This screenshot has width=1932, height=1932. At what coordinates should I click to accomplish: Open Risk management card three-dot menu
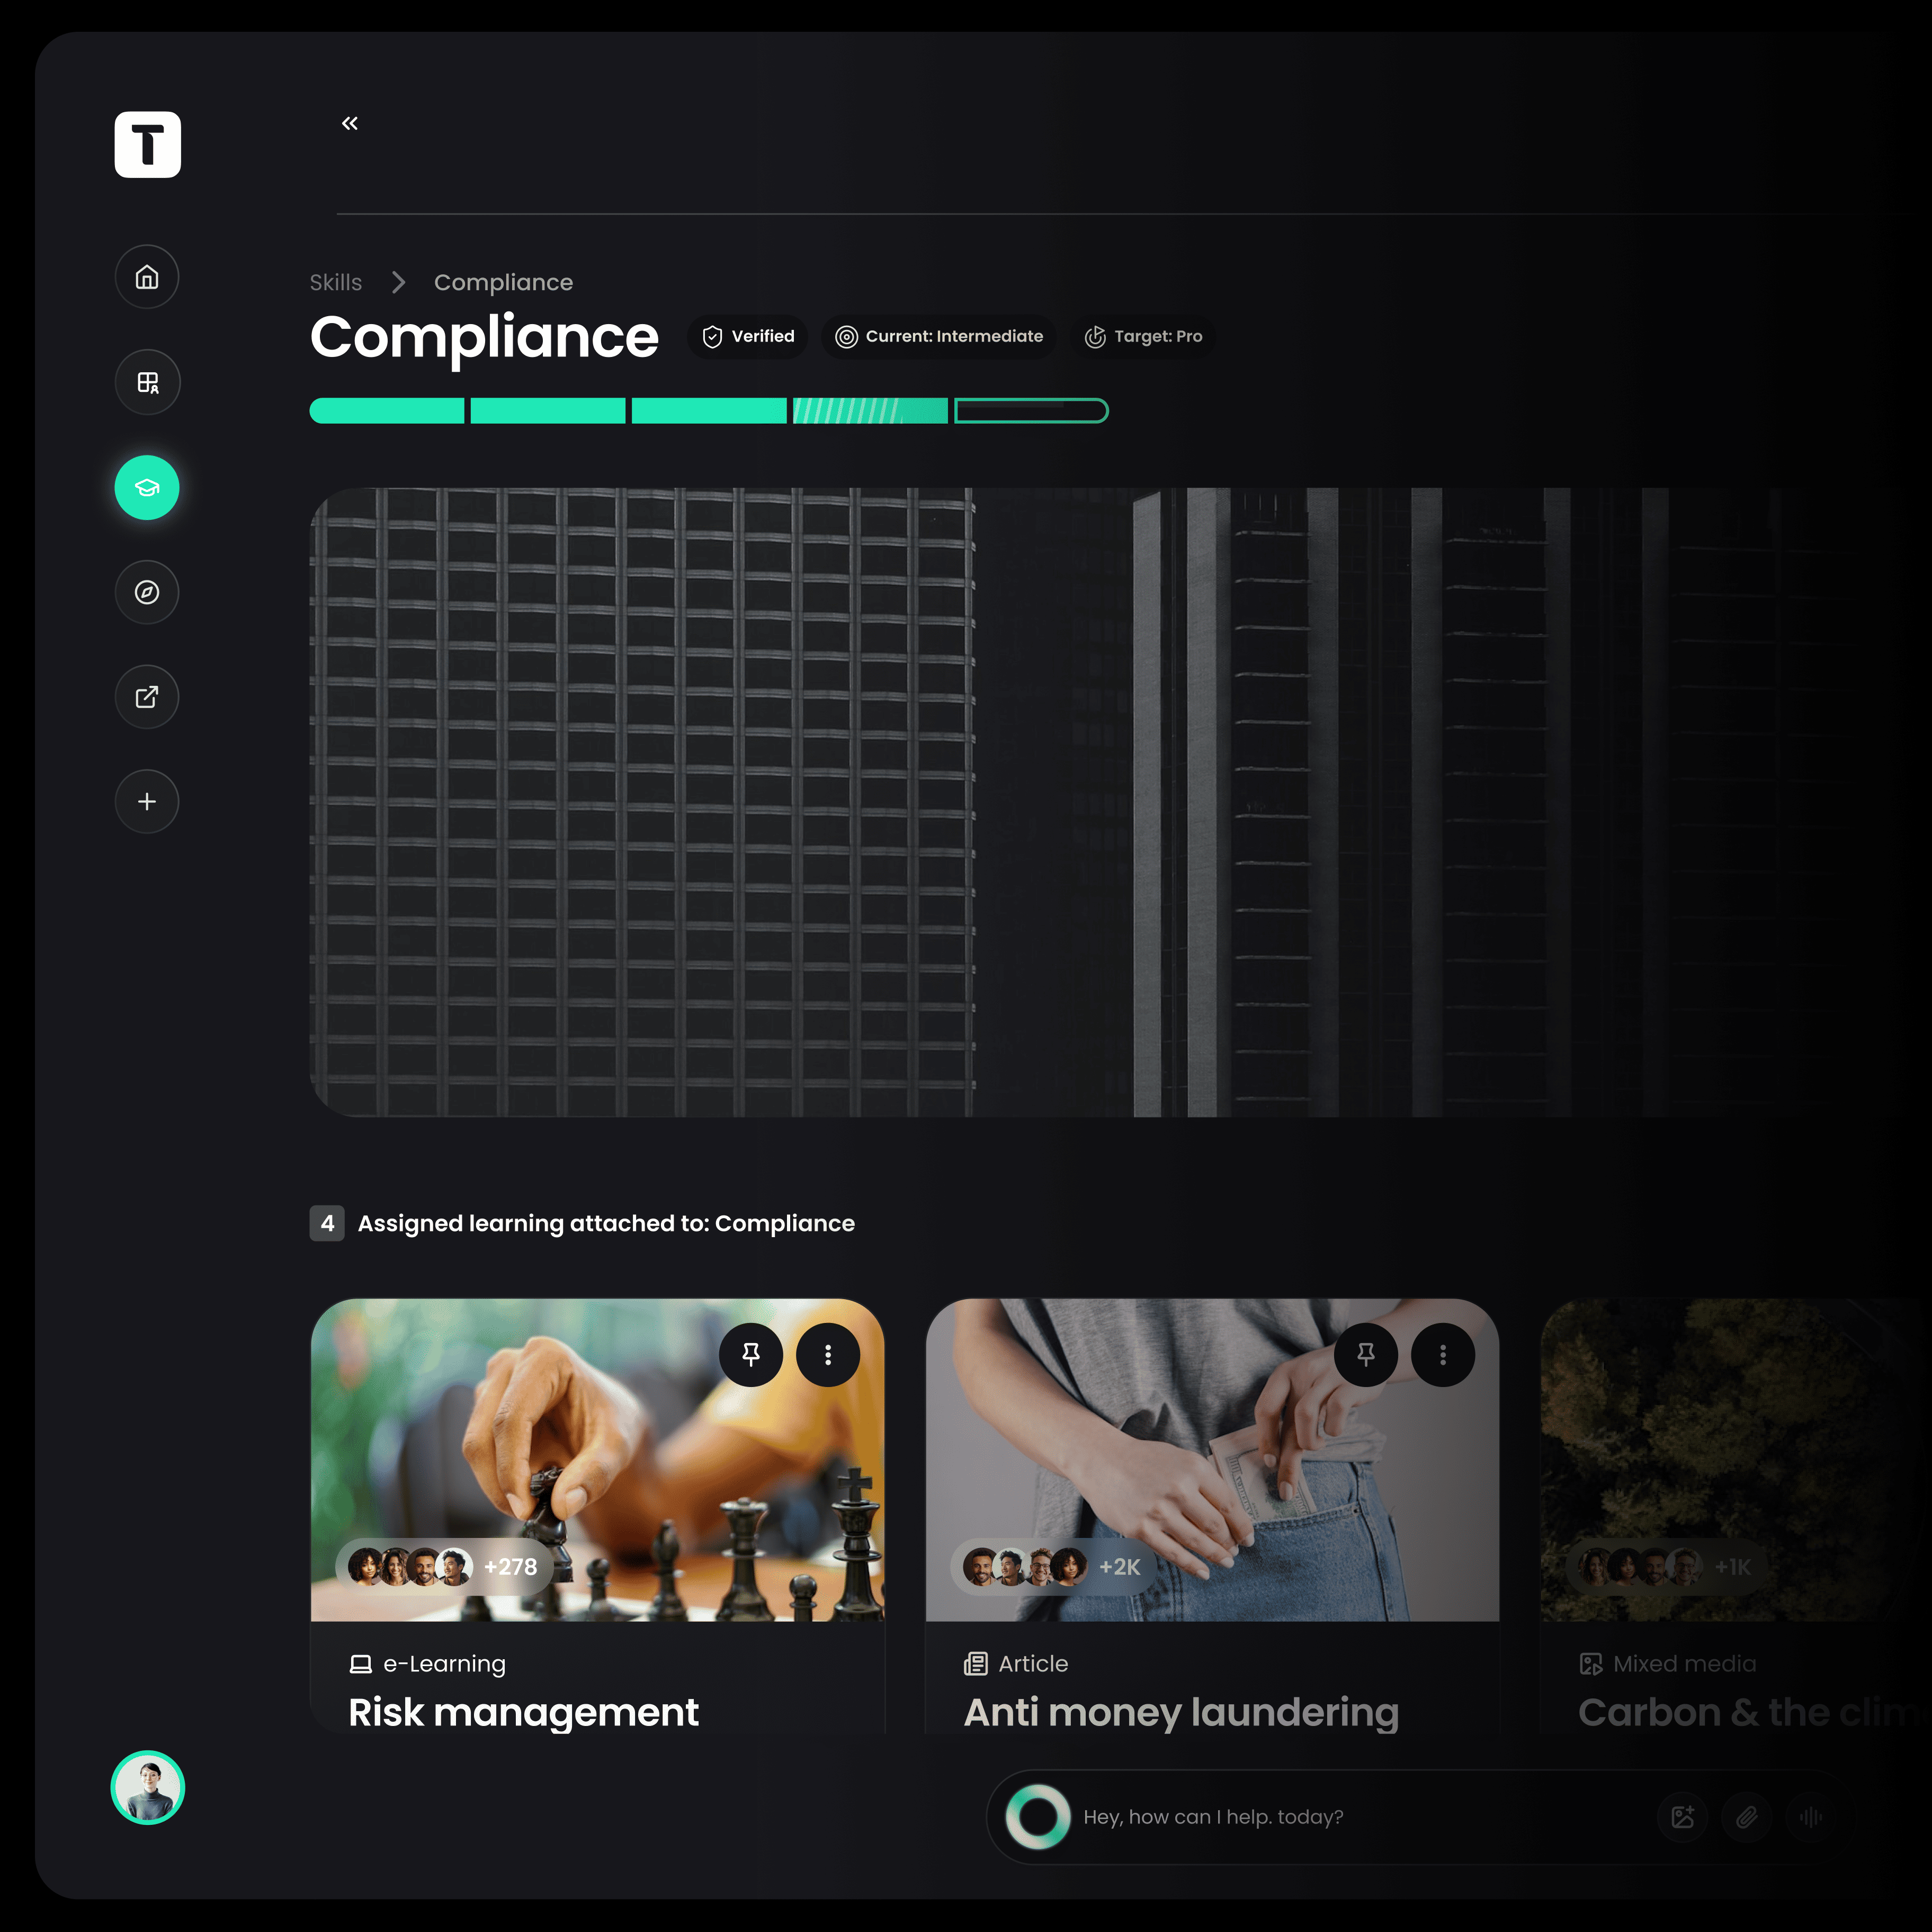tap(827, 1354)
